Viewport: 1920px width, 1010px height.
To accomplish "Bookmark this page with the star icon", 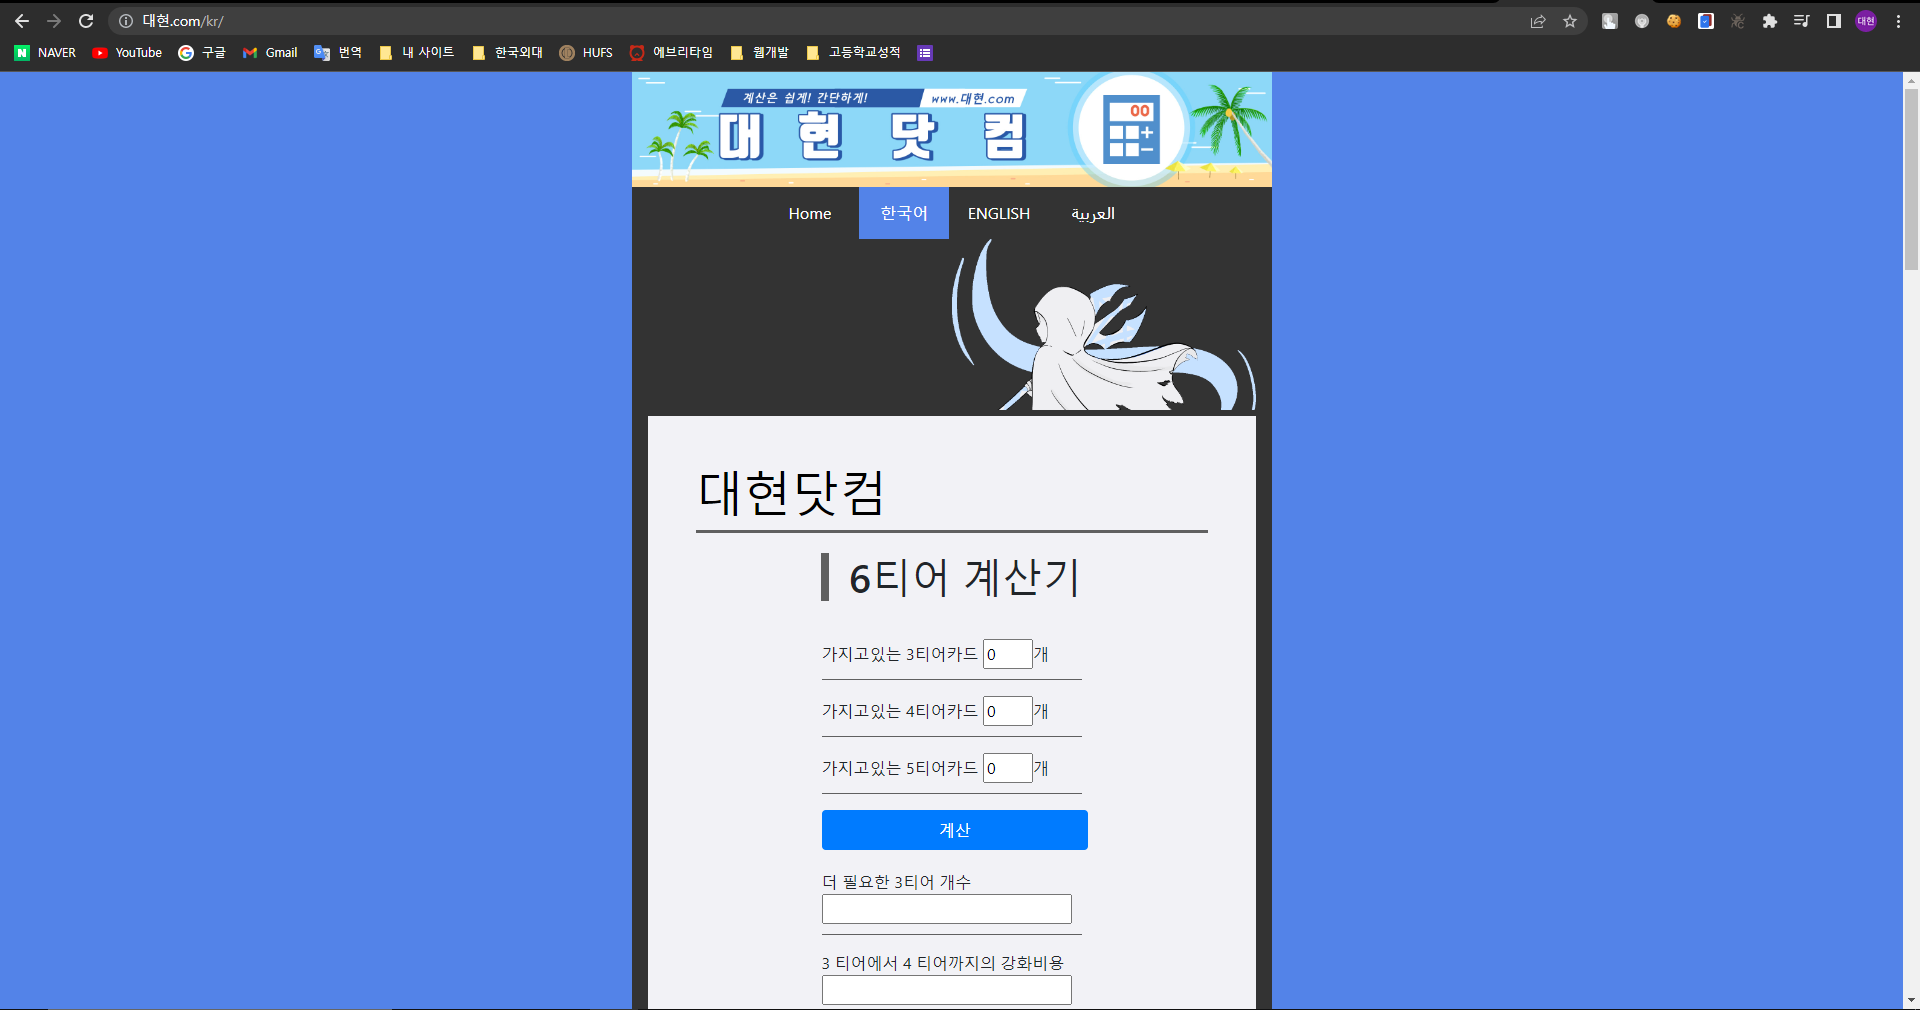I will [x=1569, y=20].
